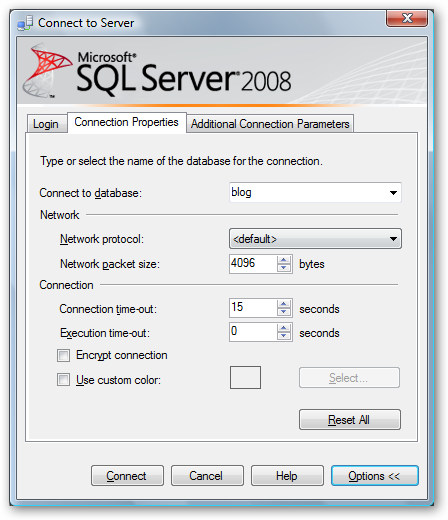Decrease Execution time-out with down arrow

point(284,336)
